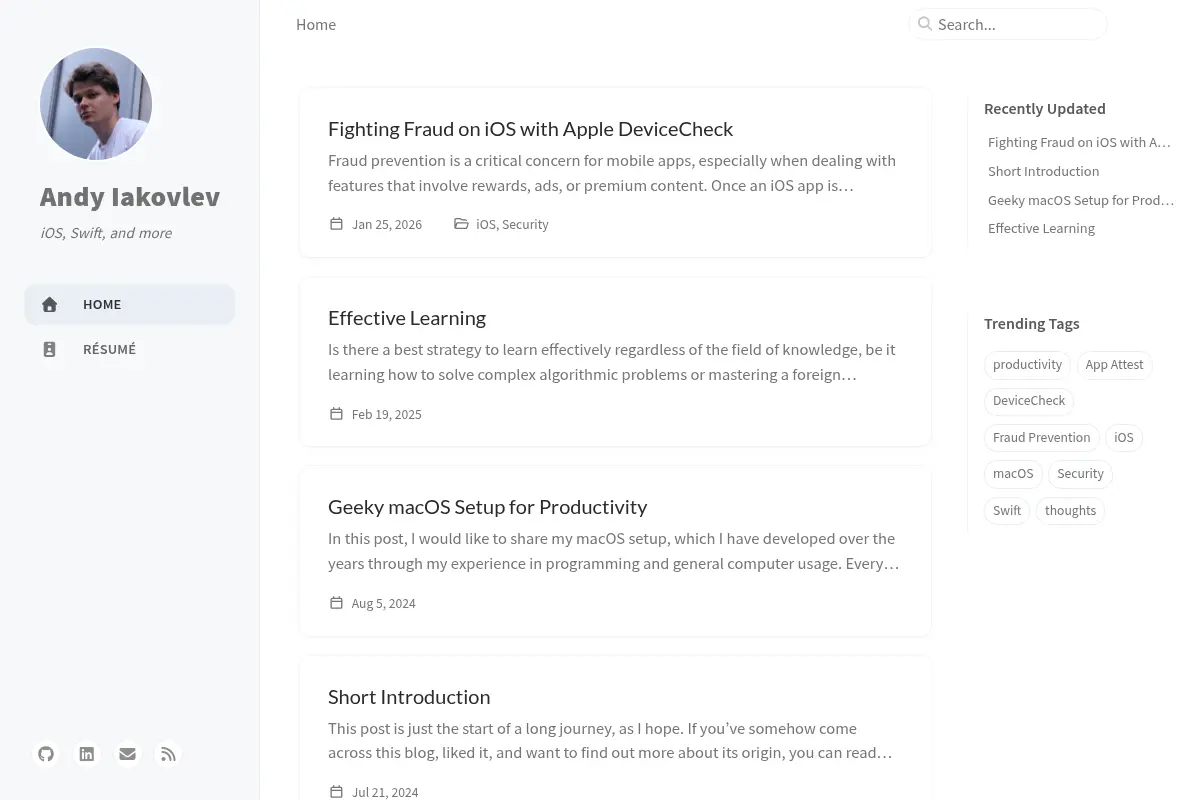Viewport: 1200px width, 800px height.
Task: Open Fighting Fraud on iOS post title
Action: (x=530, y=128)
